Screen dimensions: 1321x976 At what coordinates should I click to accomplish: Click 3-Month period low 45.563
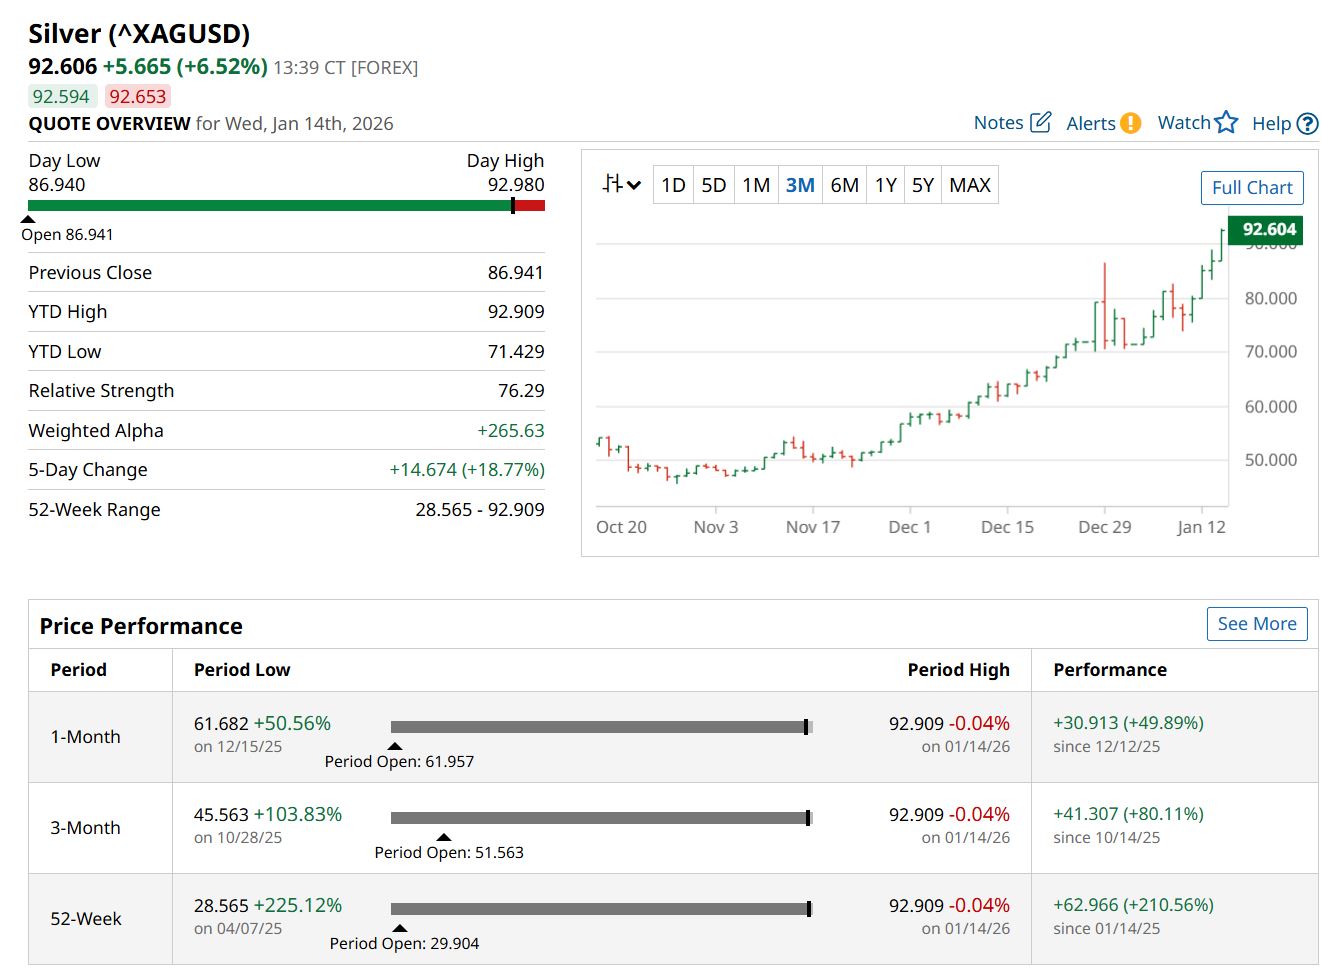click(221, 814)
